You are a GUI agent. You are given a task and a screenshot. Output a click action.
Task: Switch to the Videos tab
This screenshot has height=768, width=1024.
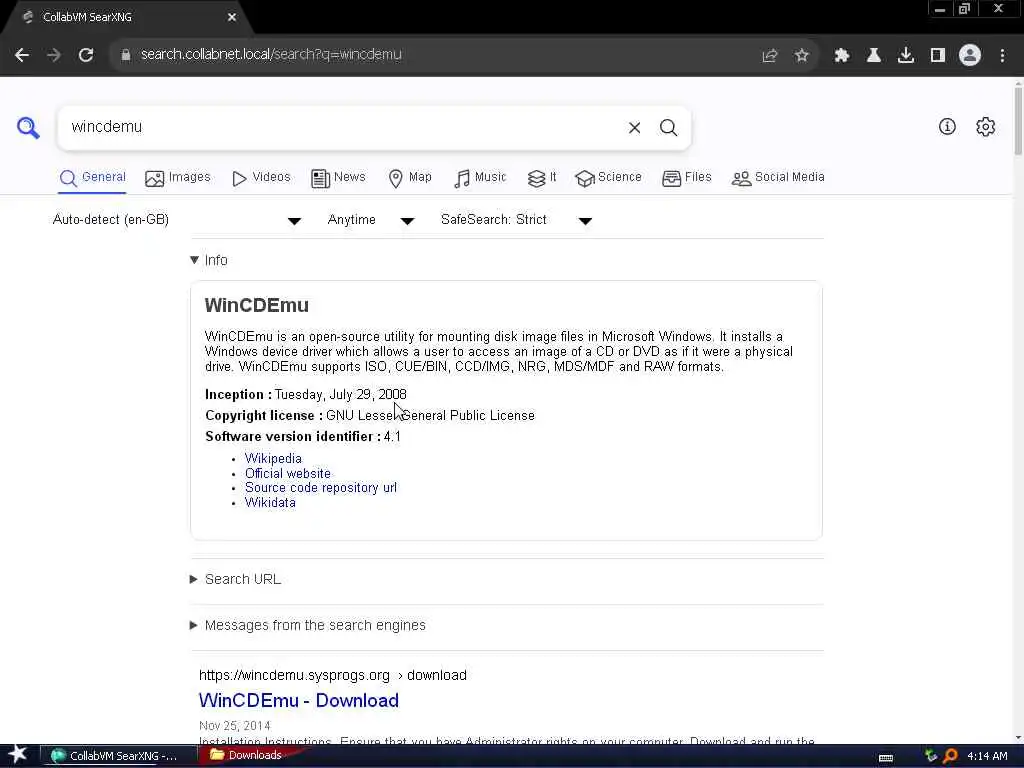click(x=261, y=178)
